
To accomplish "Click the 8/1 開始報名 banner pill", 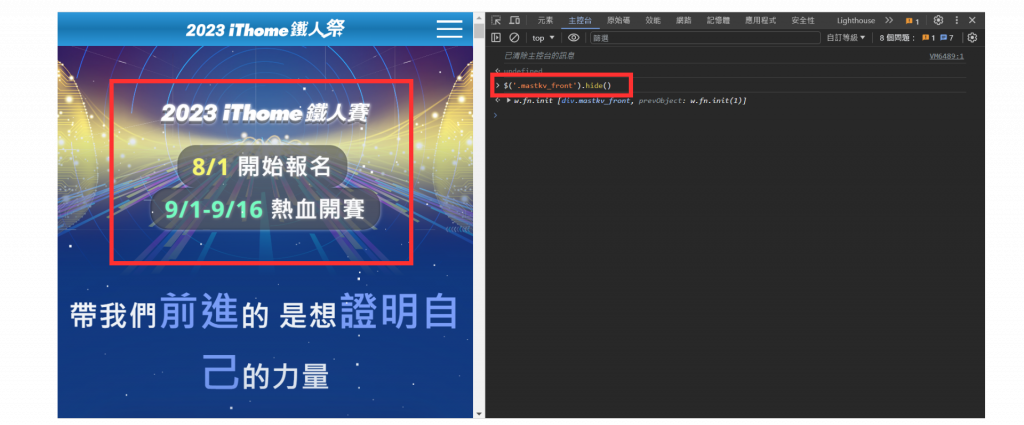I will click(x=262, y=167).
